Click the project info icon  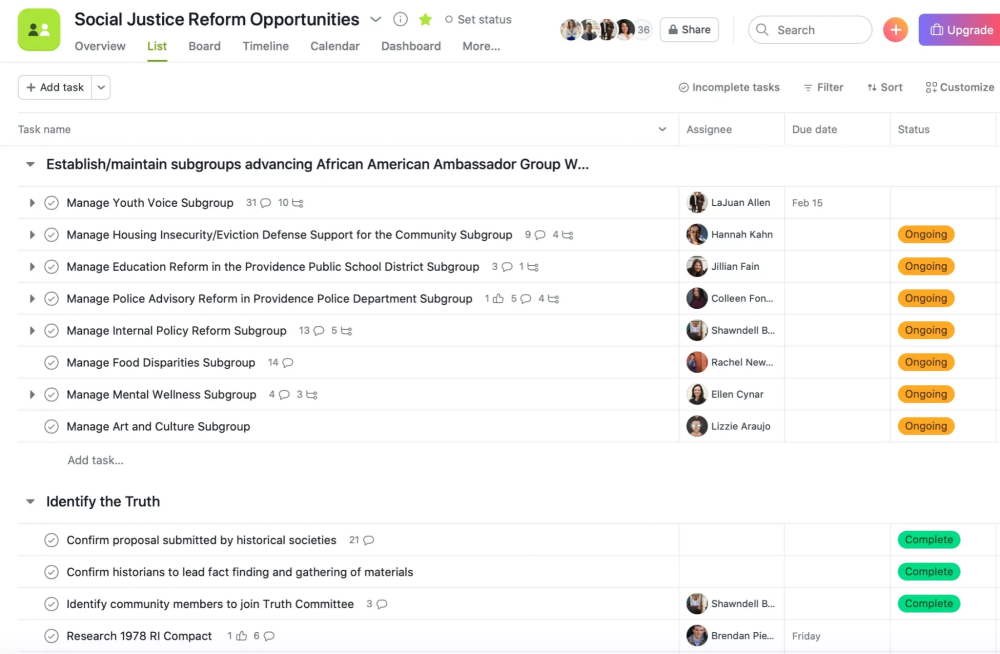tap(400, 19)
